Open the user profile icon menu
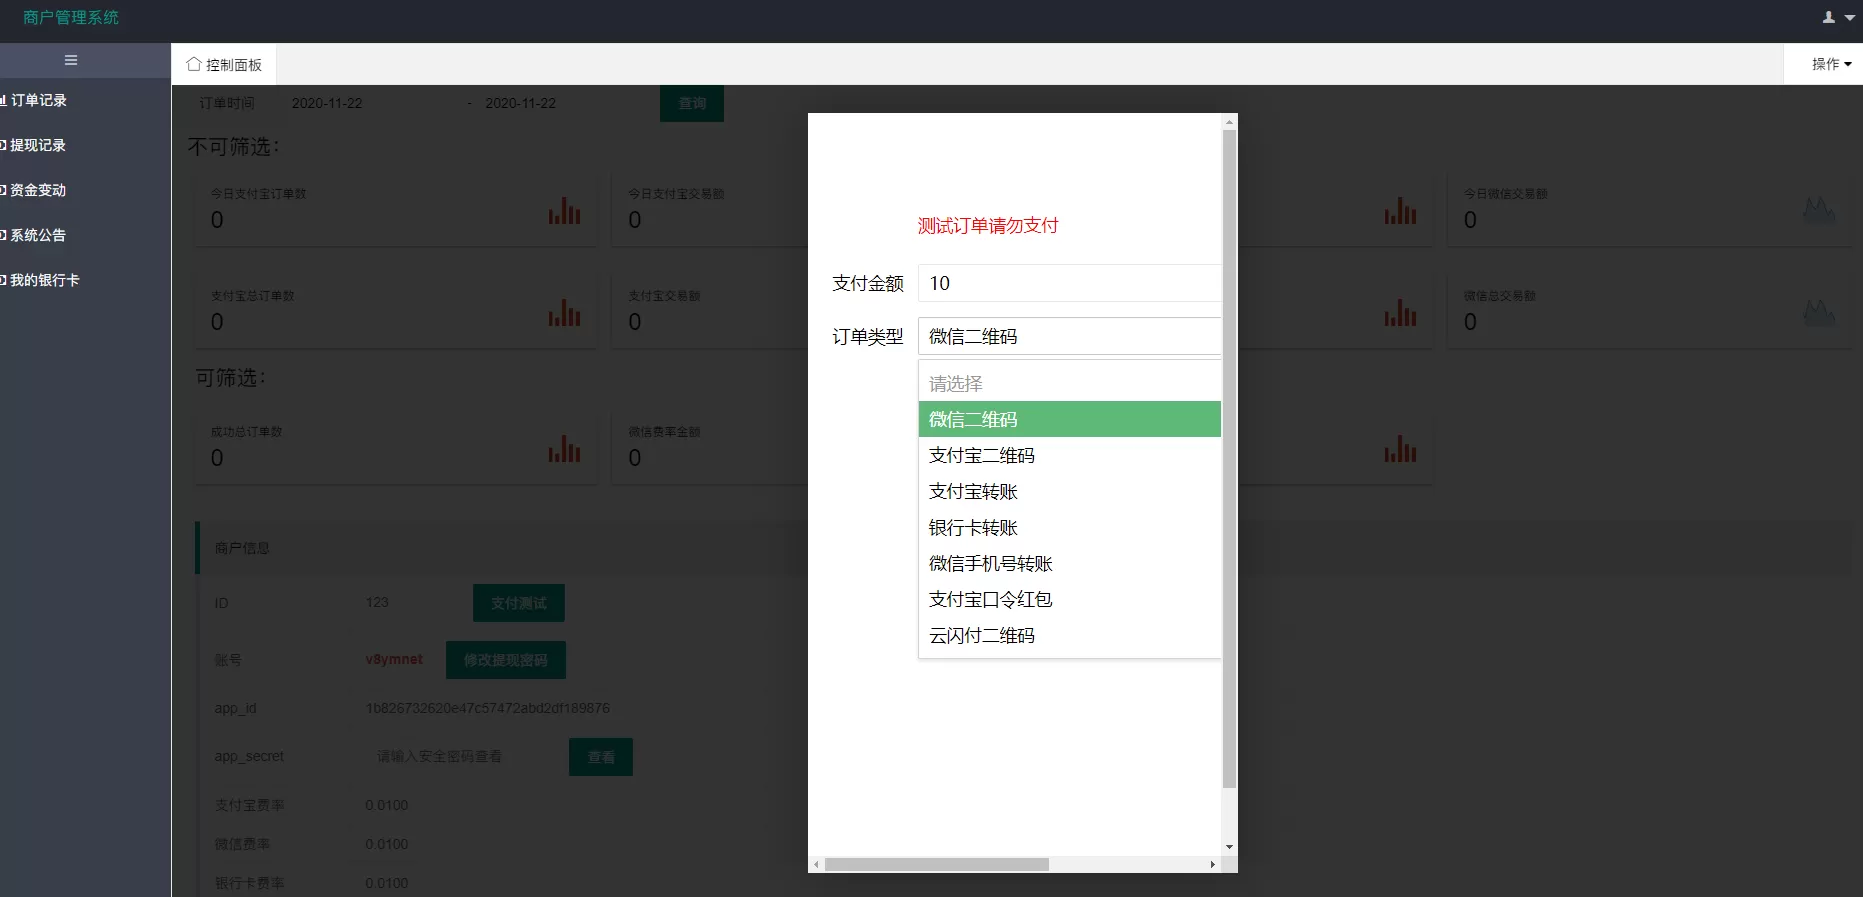 [1837, 17]
